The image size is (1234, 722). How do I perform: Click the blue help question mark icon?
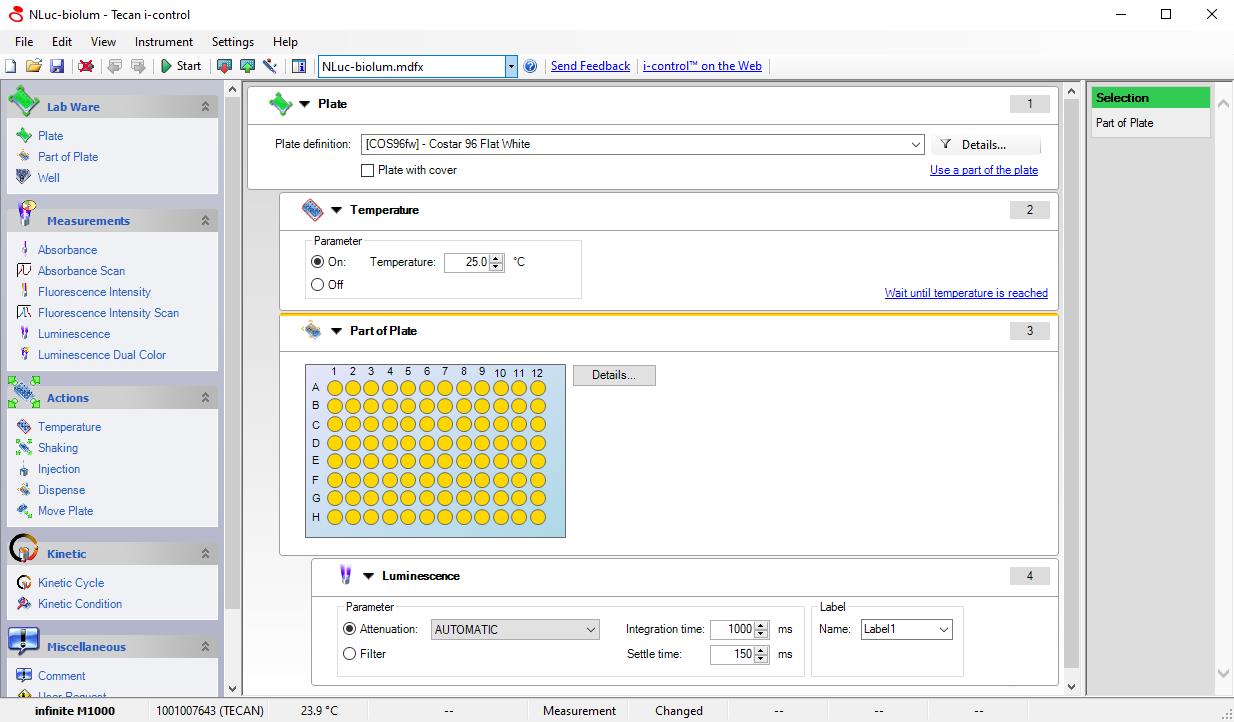(x=530, y=66)
